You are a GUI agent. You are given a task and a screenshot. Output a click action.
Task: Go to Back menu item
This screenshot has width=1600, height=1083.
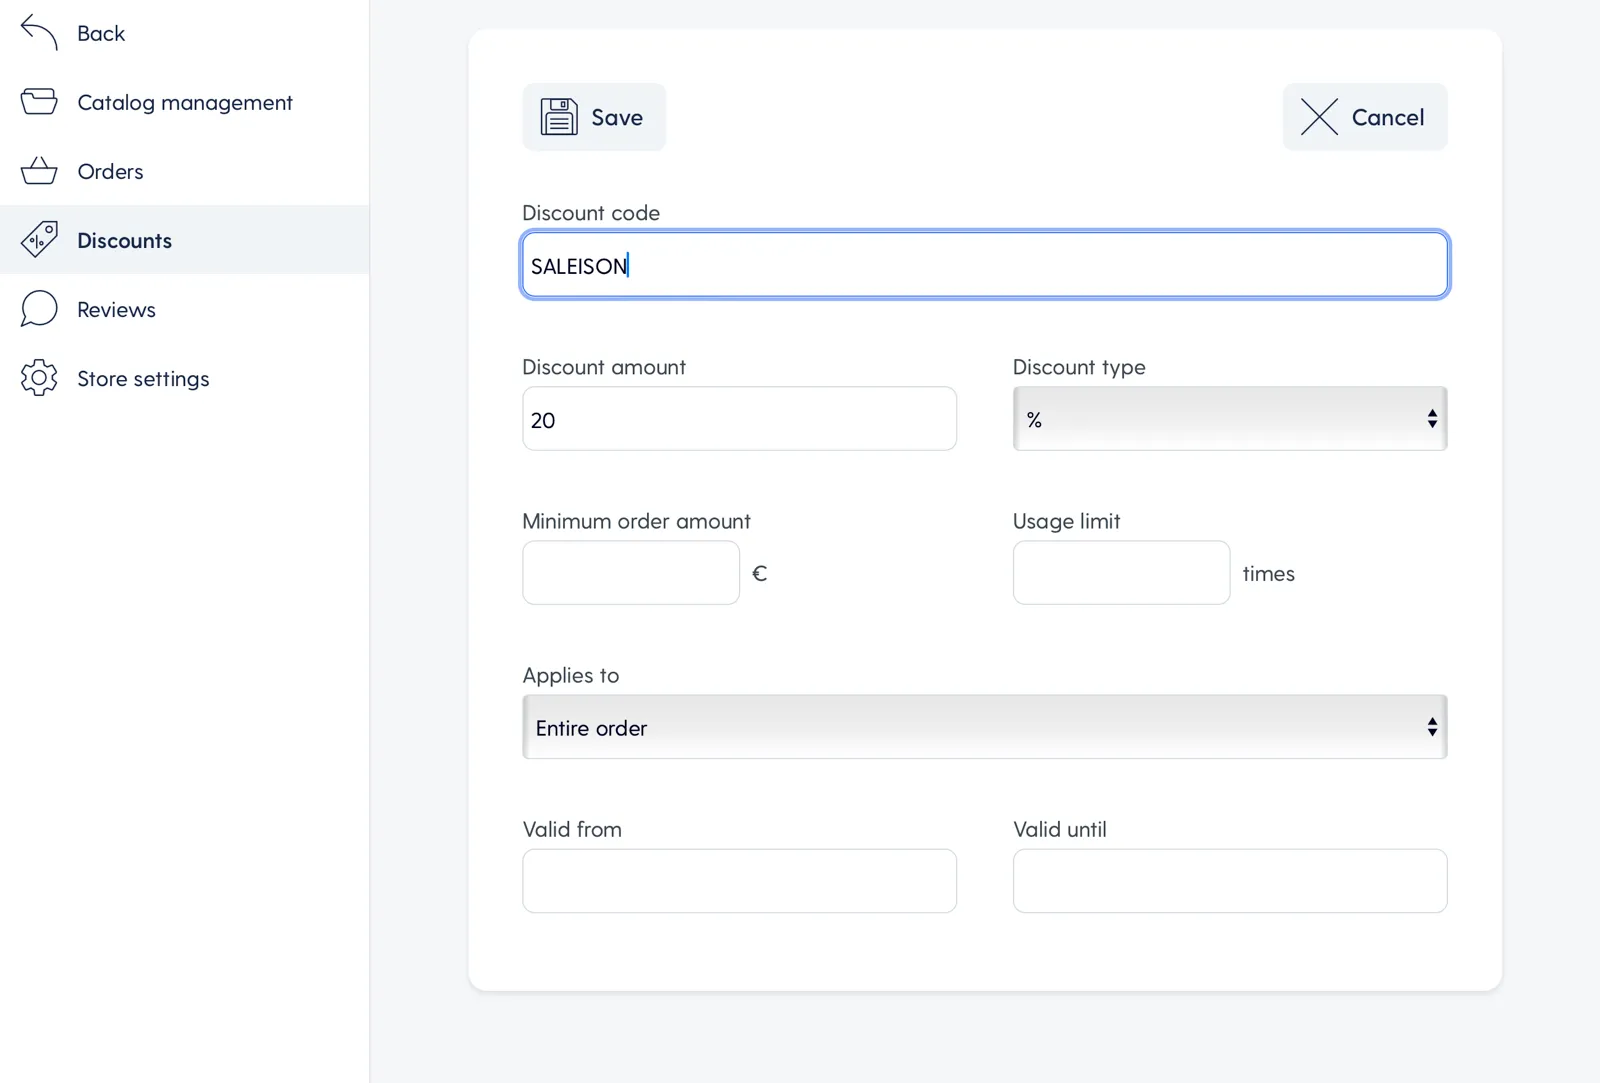click(x=185, y=33)
